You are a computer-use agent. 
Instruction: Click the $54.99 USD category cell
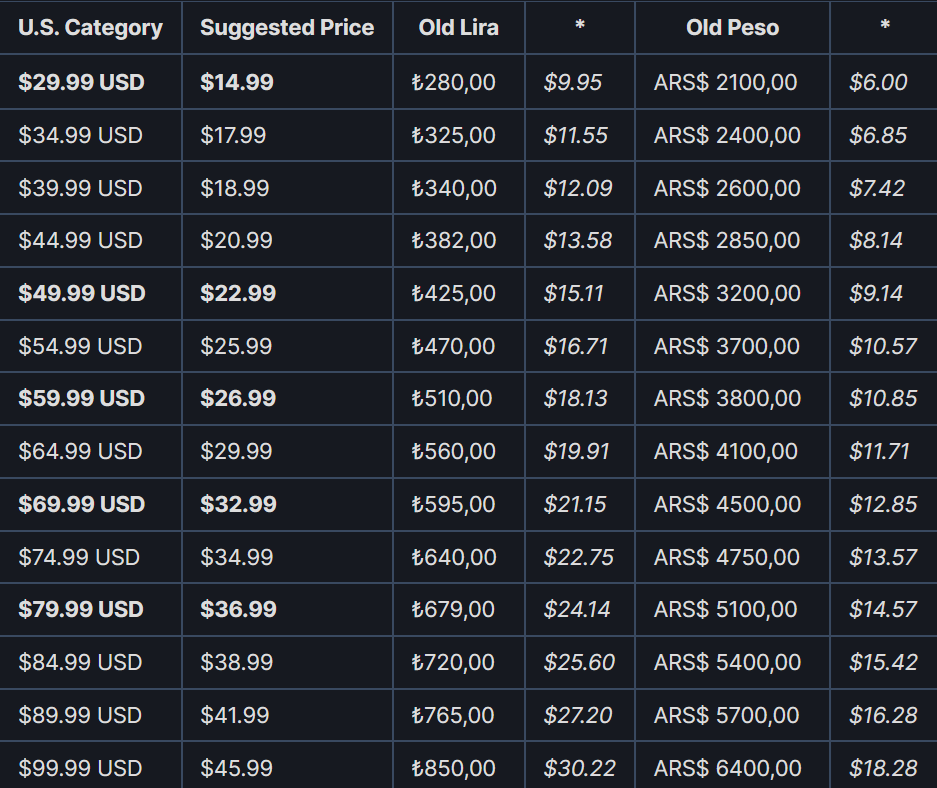[80, 346]
